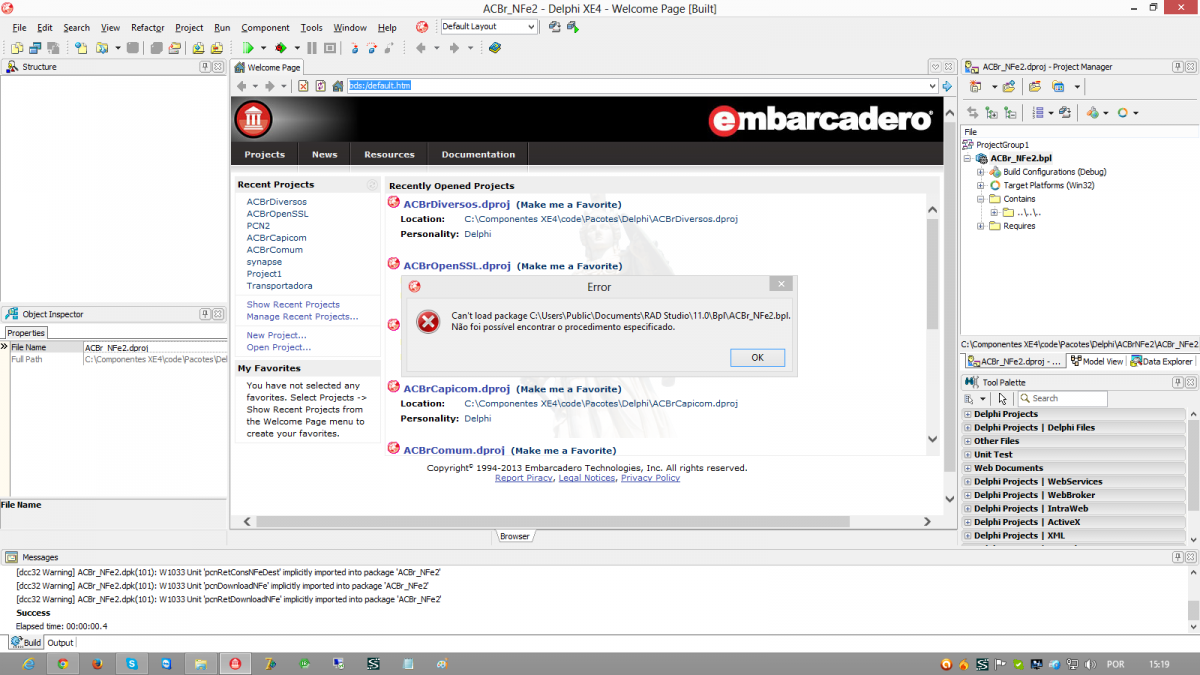Click the Firefox icon on the taskbar

click(97, 664)
